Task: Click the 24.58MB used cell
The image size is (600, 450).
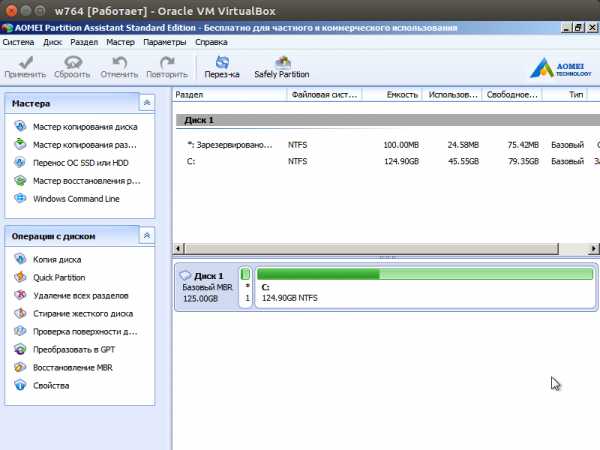Action: point(463,145)
